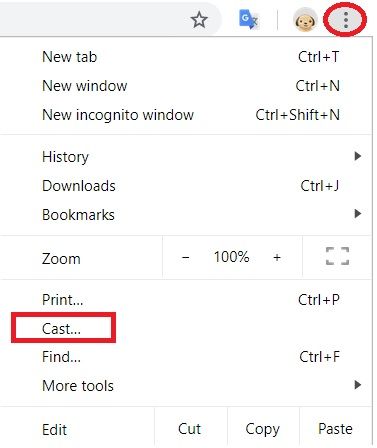The height and width of the screenshot is (448, 377).
Task: Zoom out with the minus button
Action: pyautogui.click(x=186, y=257)
